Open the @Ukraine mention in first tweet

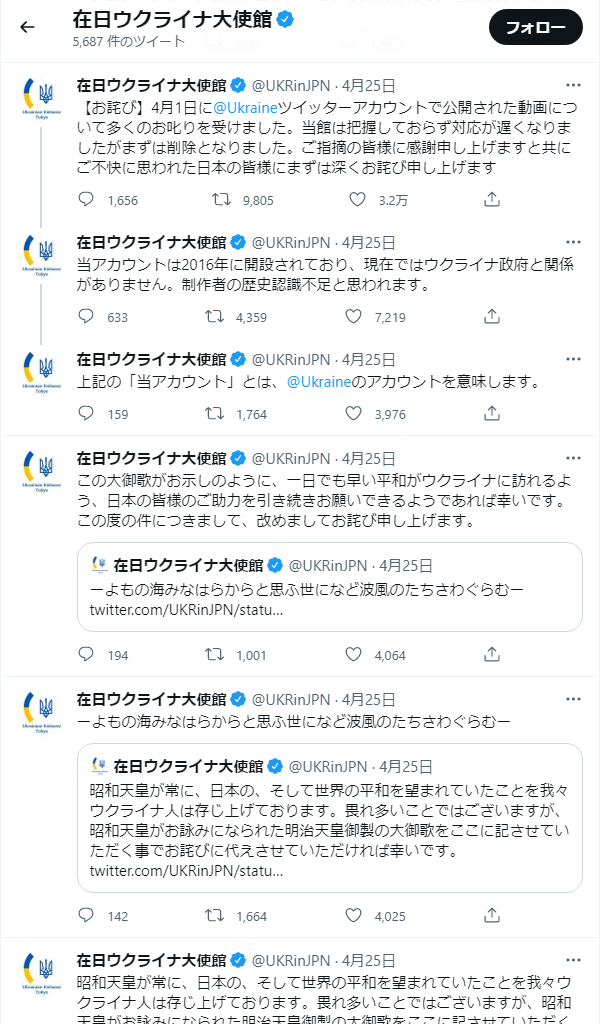point(245,107)
